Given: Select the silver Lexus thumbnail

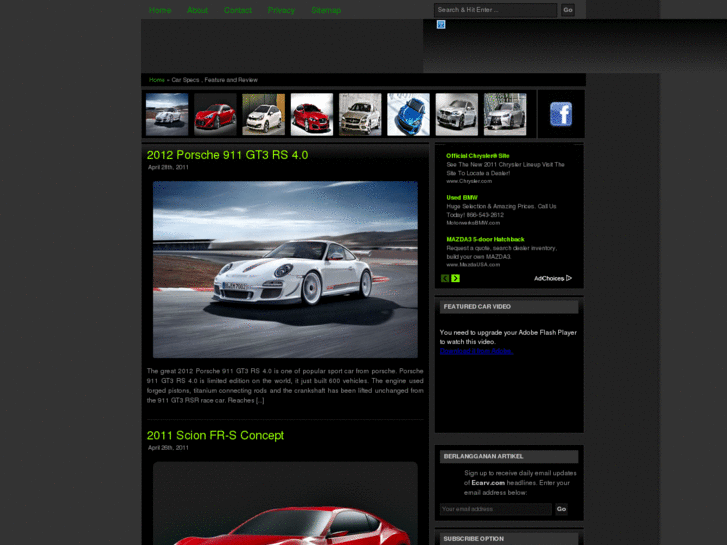Looking at the screenshot, I should 505,114.
